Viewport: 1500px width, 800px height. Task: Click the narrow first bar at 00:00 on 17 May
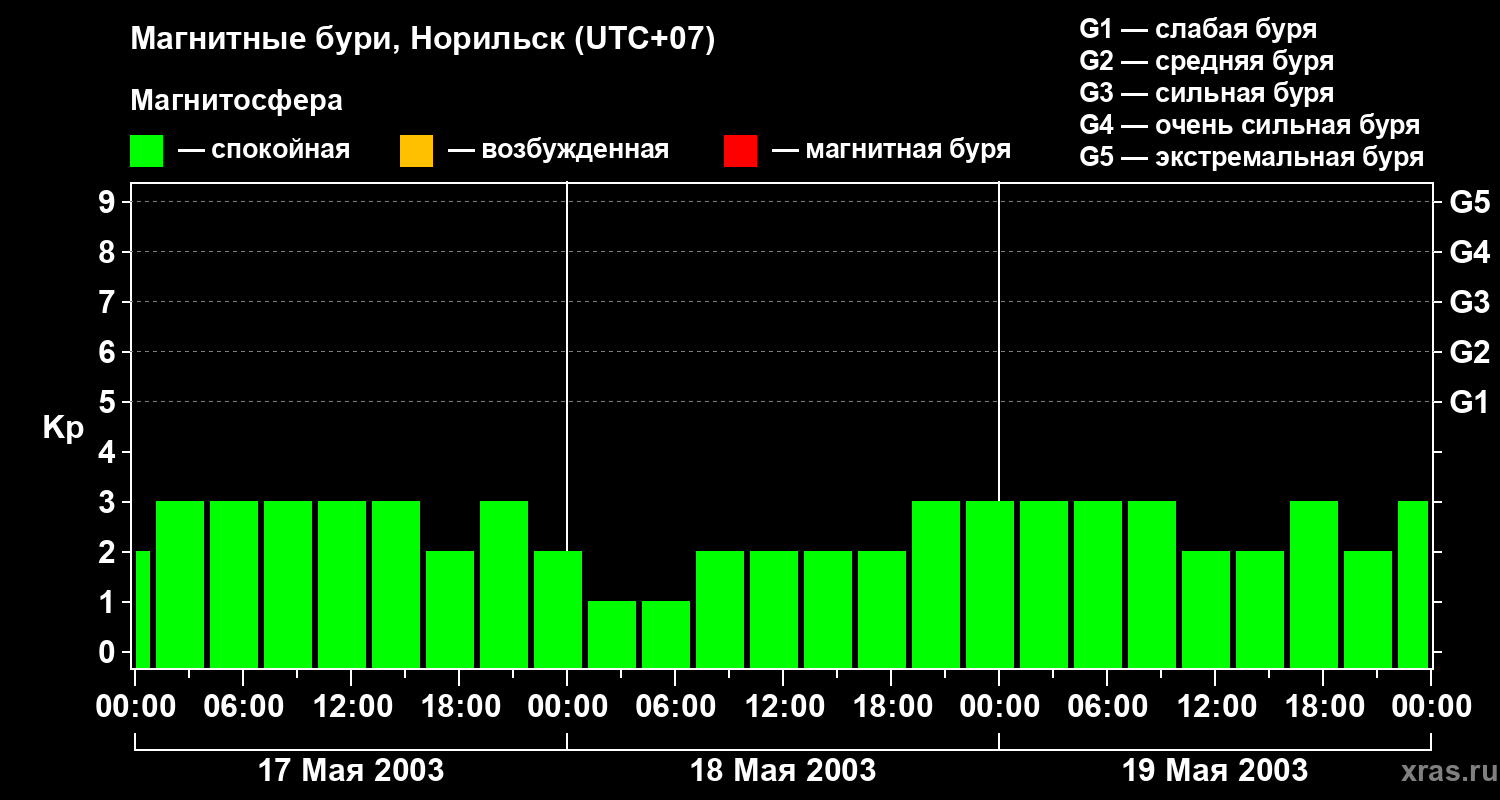[x=142, y=609]
